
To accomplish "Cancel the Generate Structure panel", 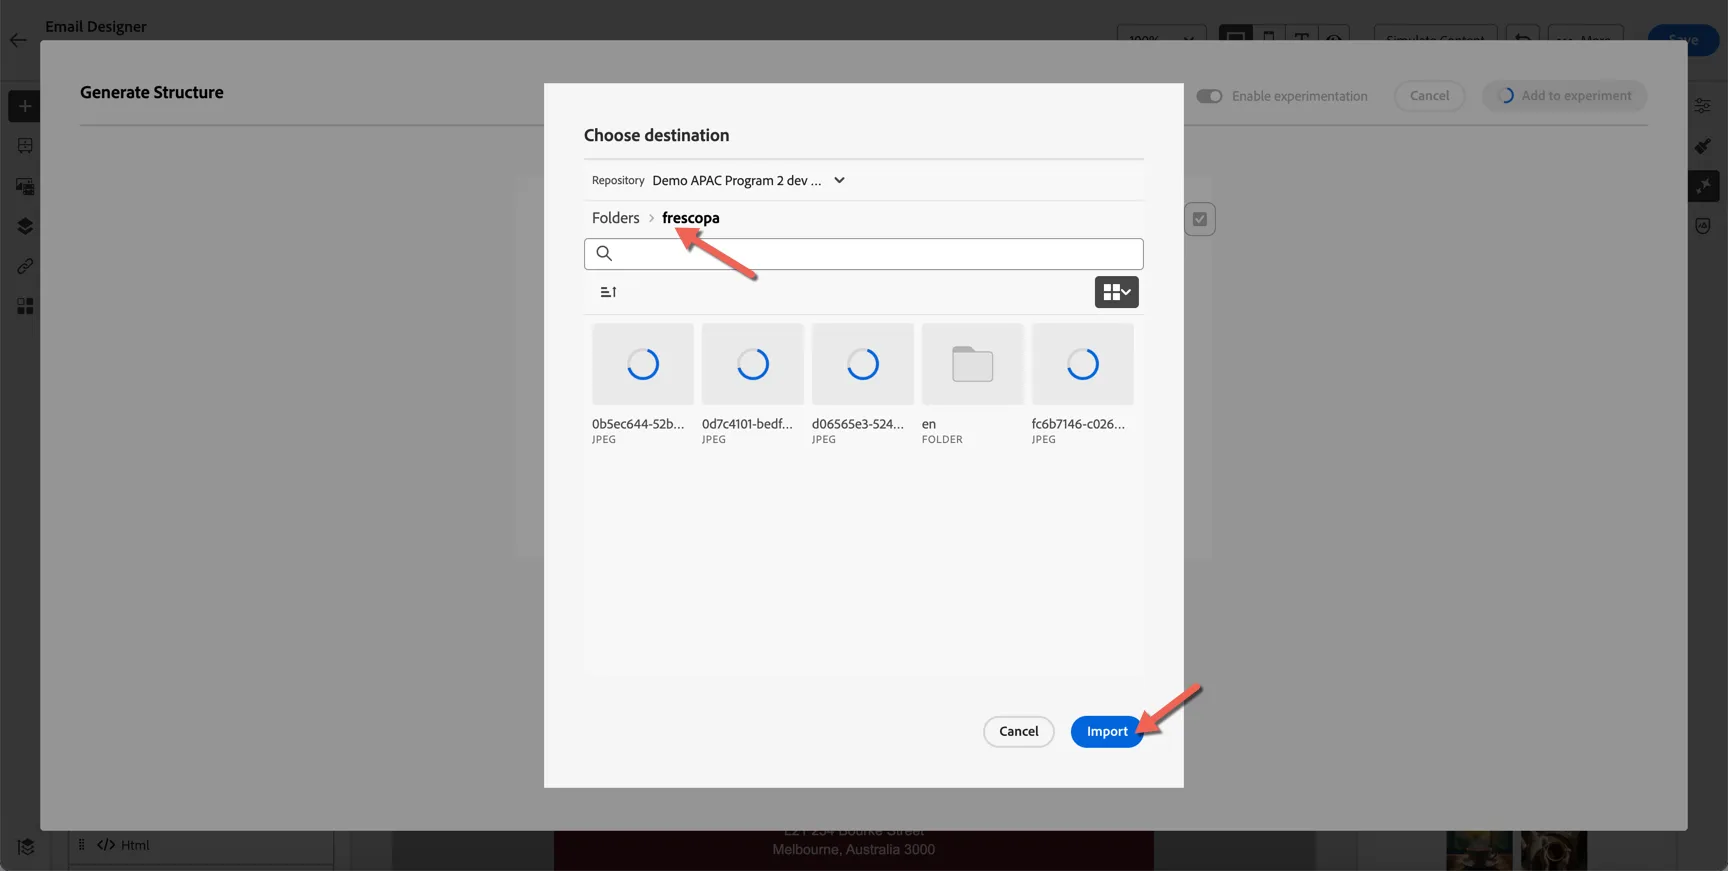I will [1429, 96].
